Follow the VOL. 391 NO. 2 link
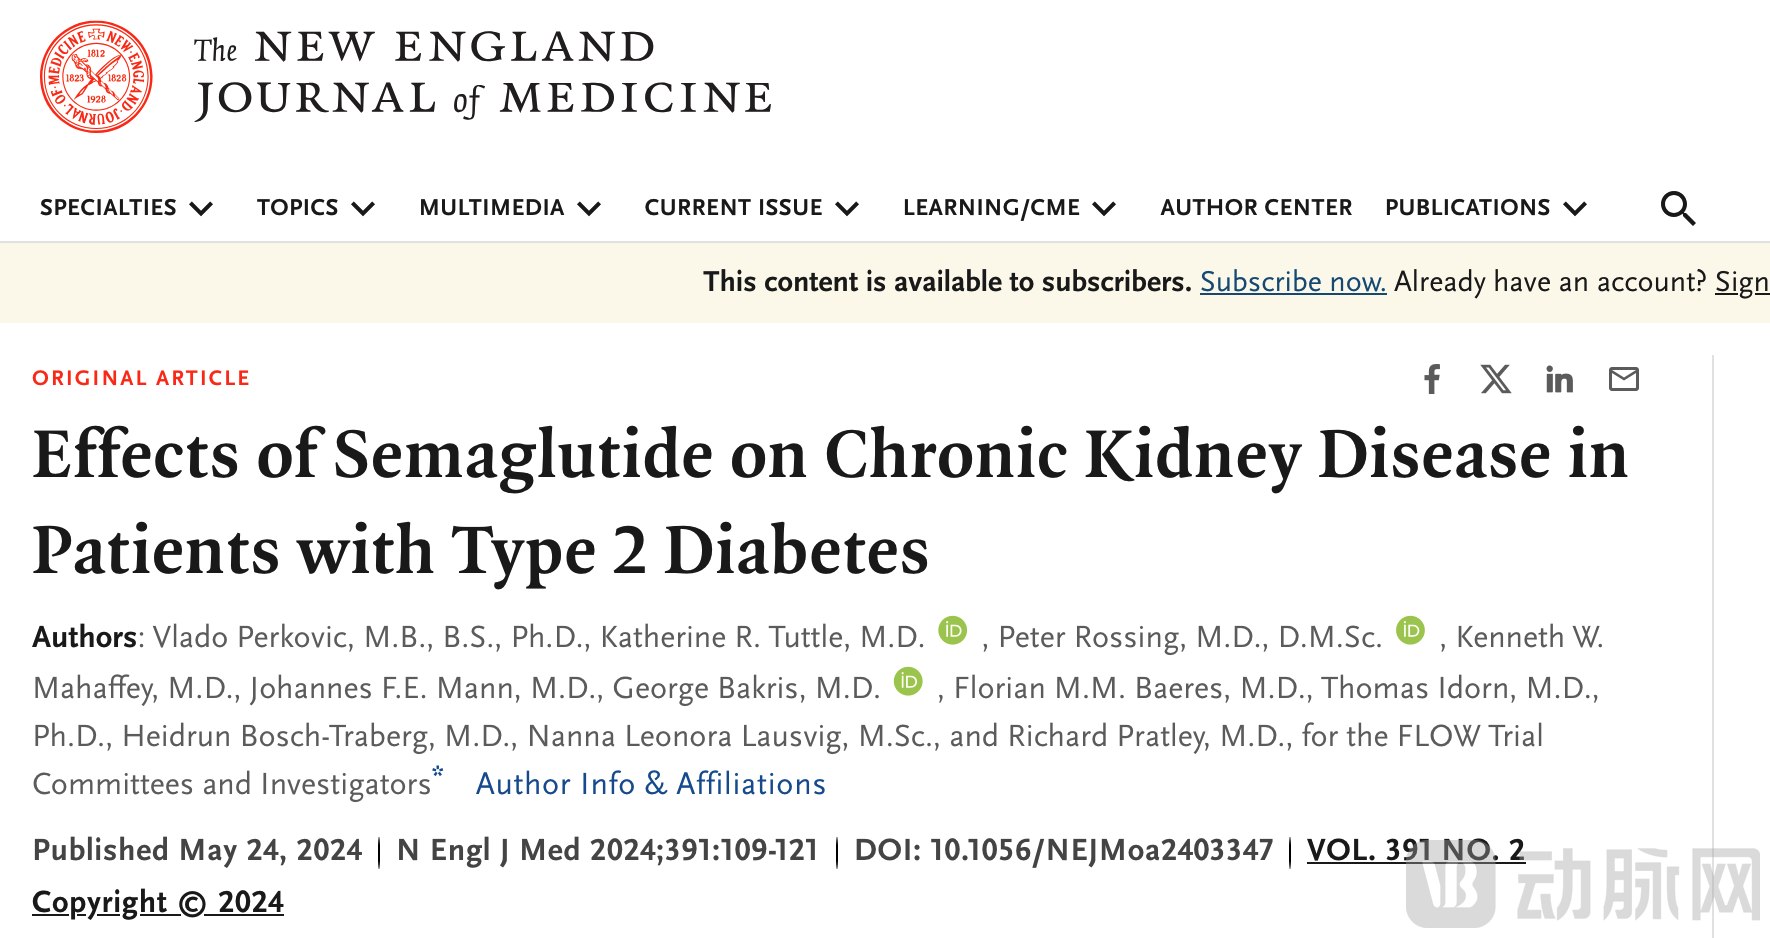Viewport: 1770px width, 938px height. point(1415,850)
